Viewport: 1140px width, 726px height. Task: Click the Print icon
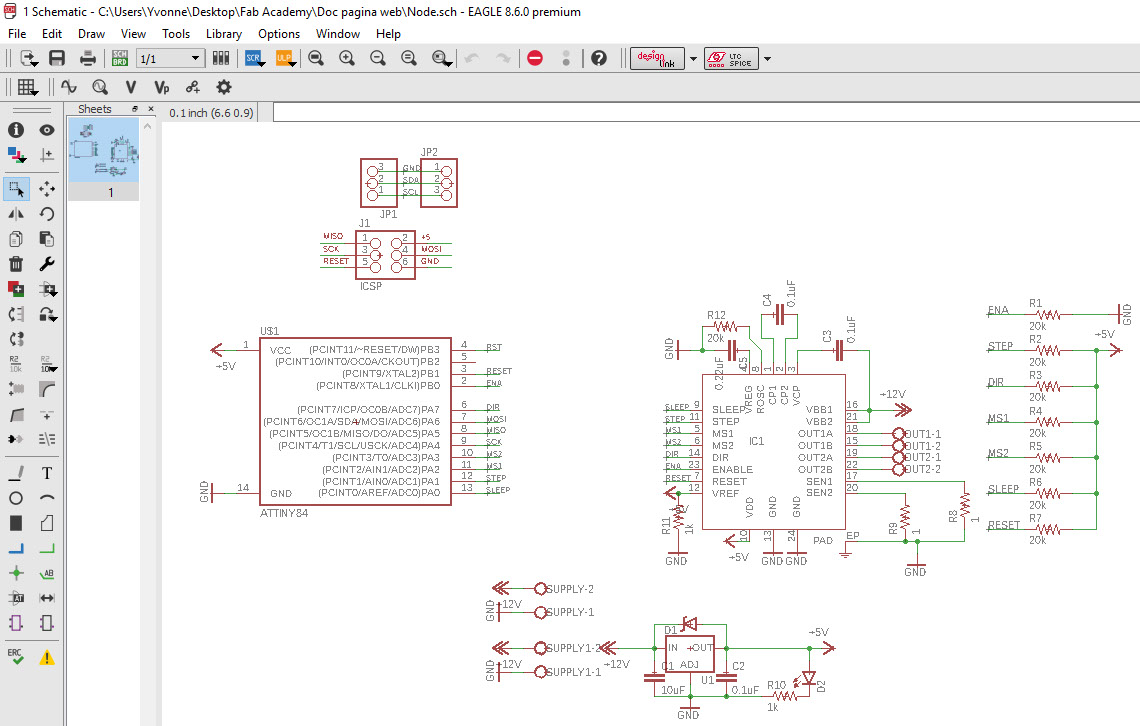87,58
